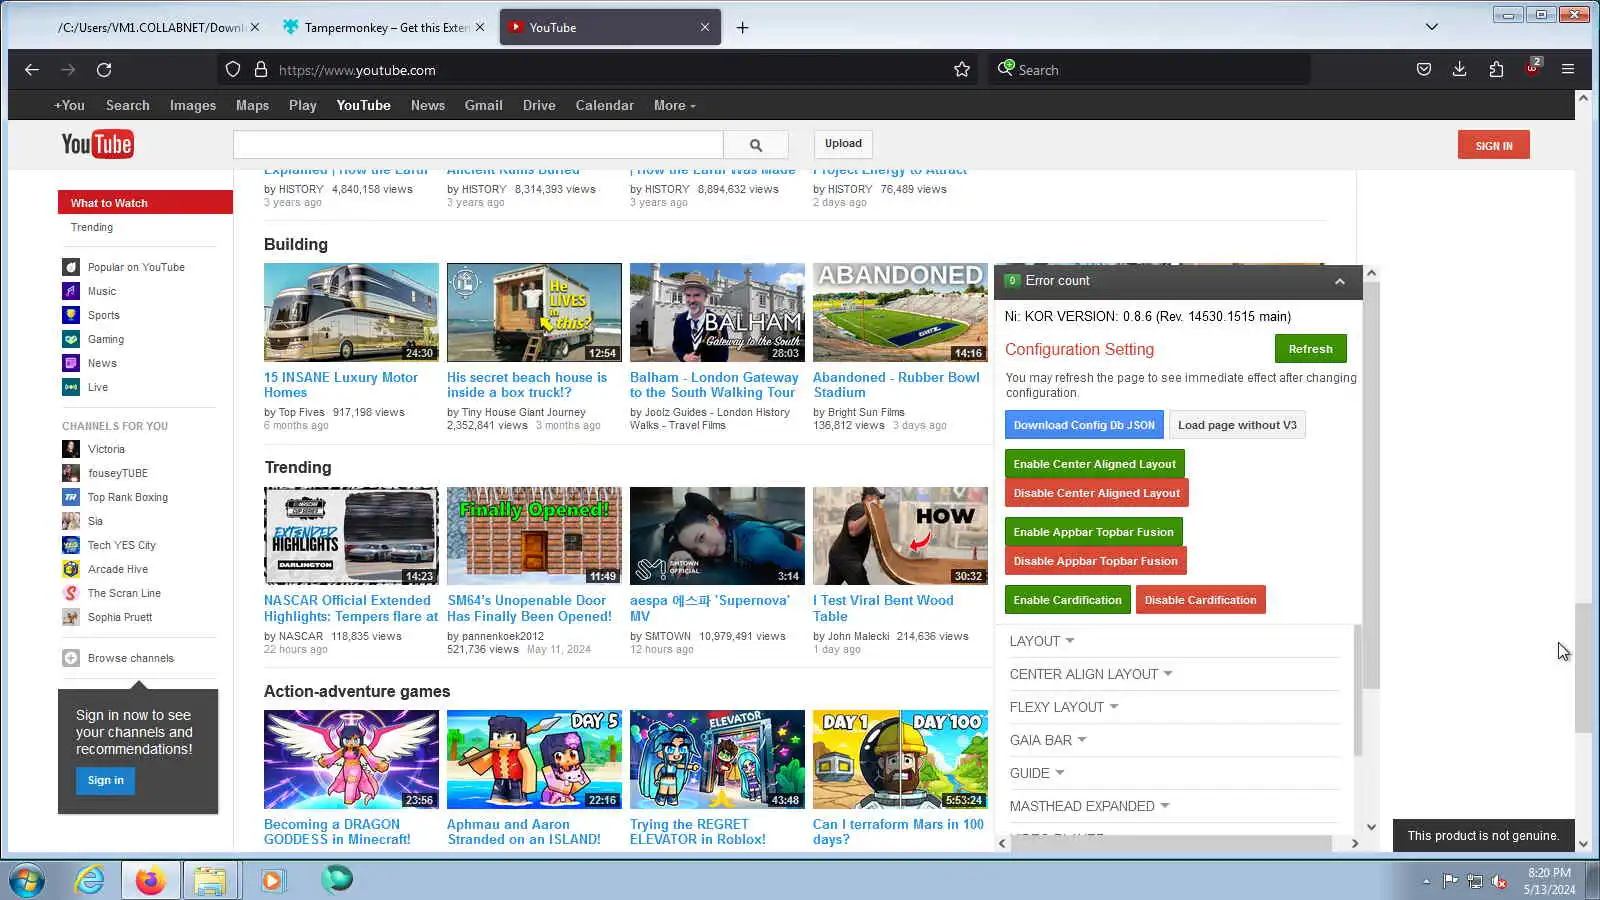This screenshot has width=1600, height=900.
Task: Open the new tab plus button
Action: 742,28
